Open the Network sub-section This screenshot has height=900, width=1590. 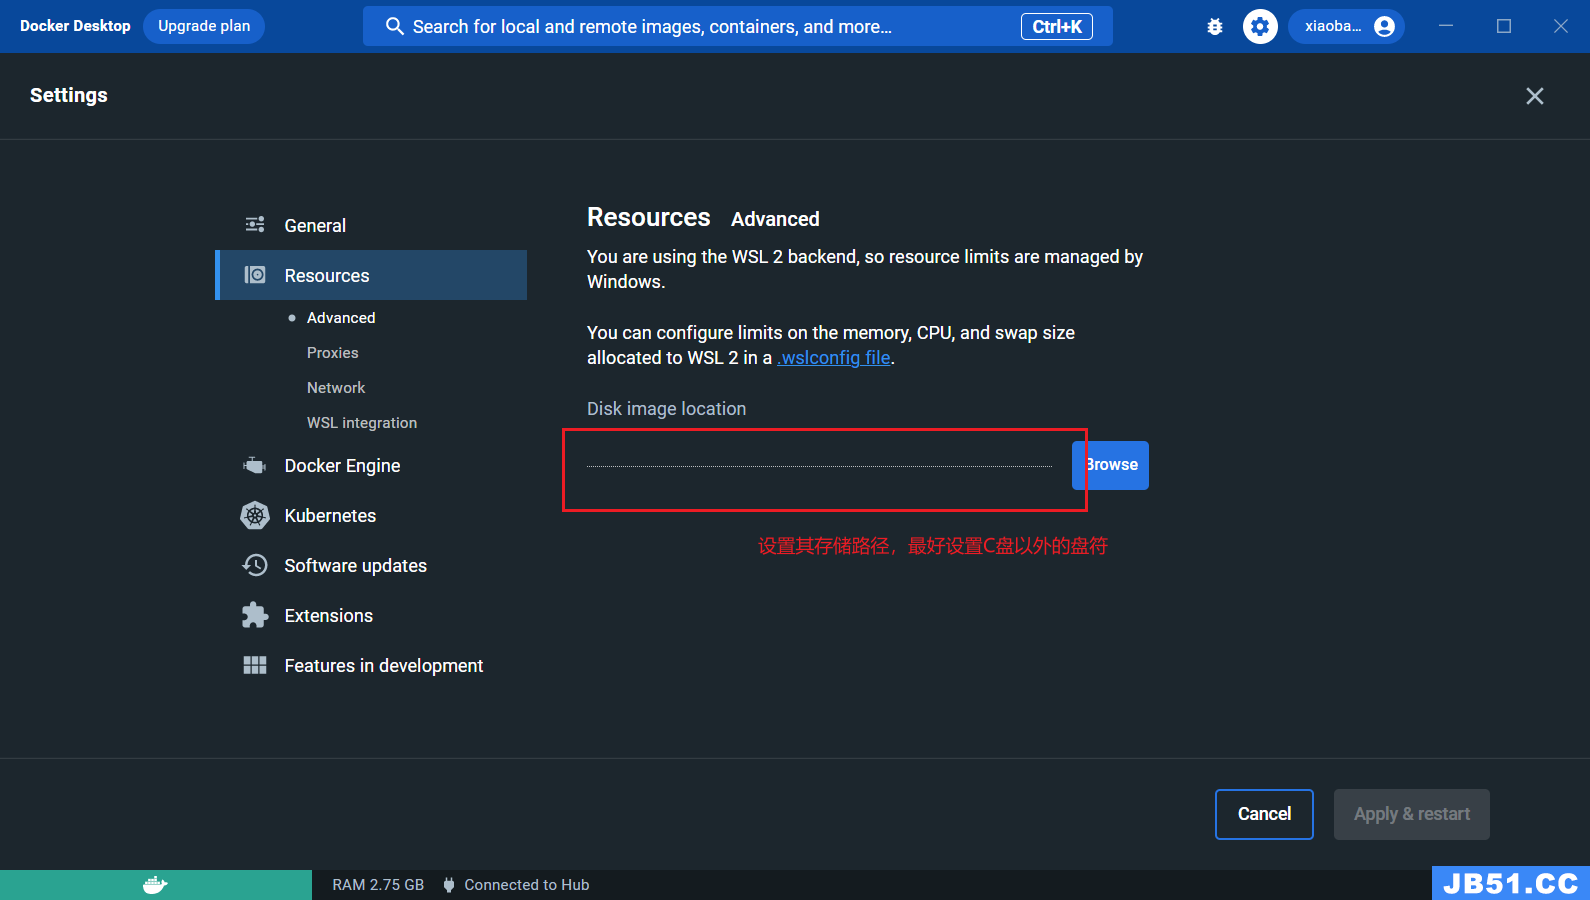pos(336,388)
